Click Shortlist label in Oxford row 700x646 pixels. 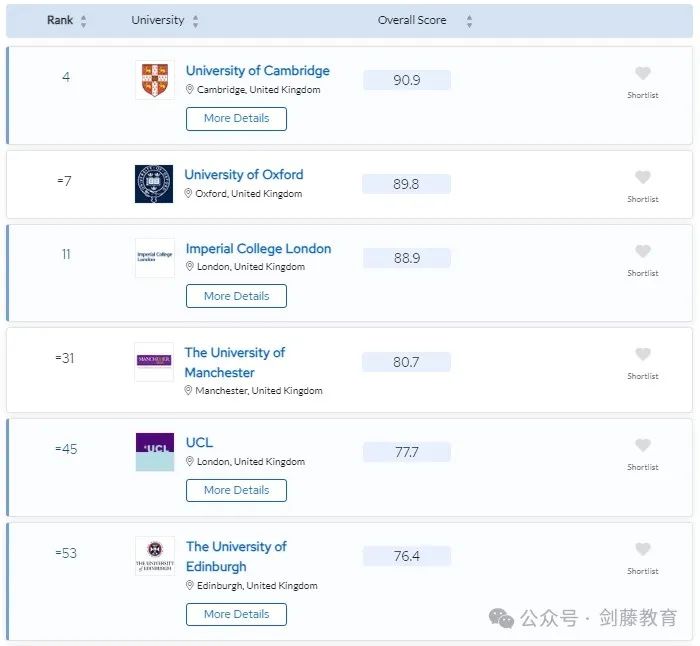(x=643, y=199)
